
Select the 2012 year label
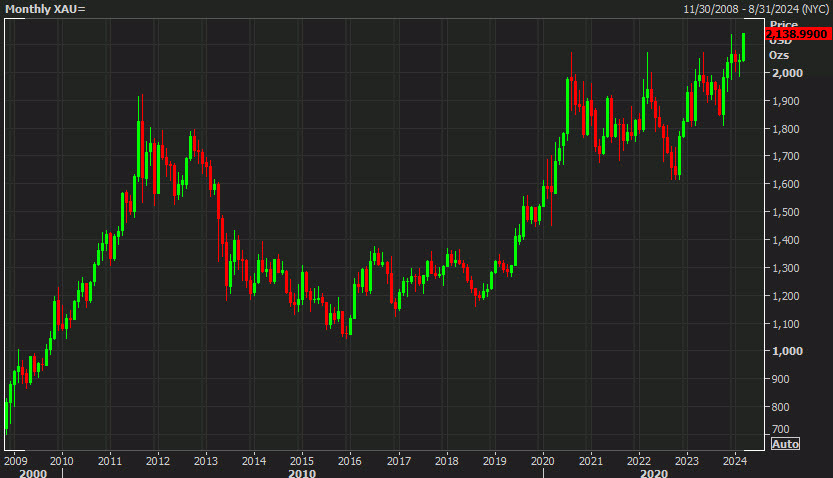158,461
